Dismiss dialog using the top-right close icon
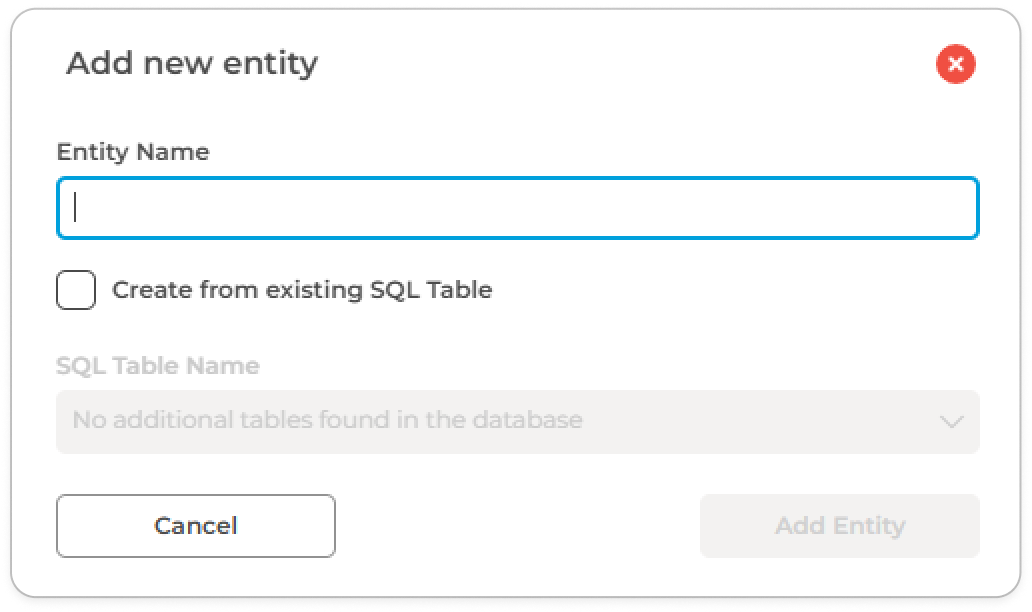This screenshot has height=612, width=1032. pyautogui.click(x=955, y=65)
